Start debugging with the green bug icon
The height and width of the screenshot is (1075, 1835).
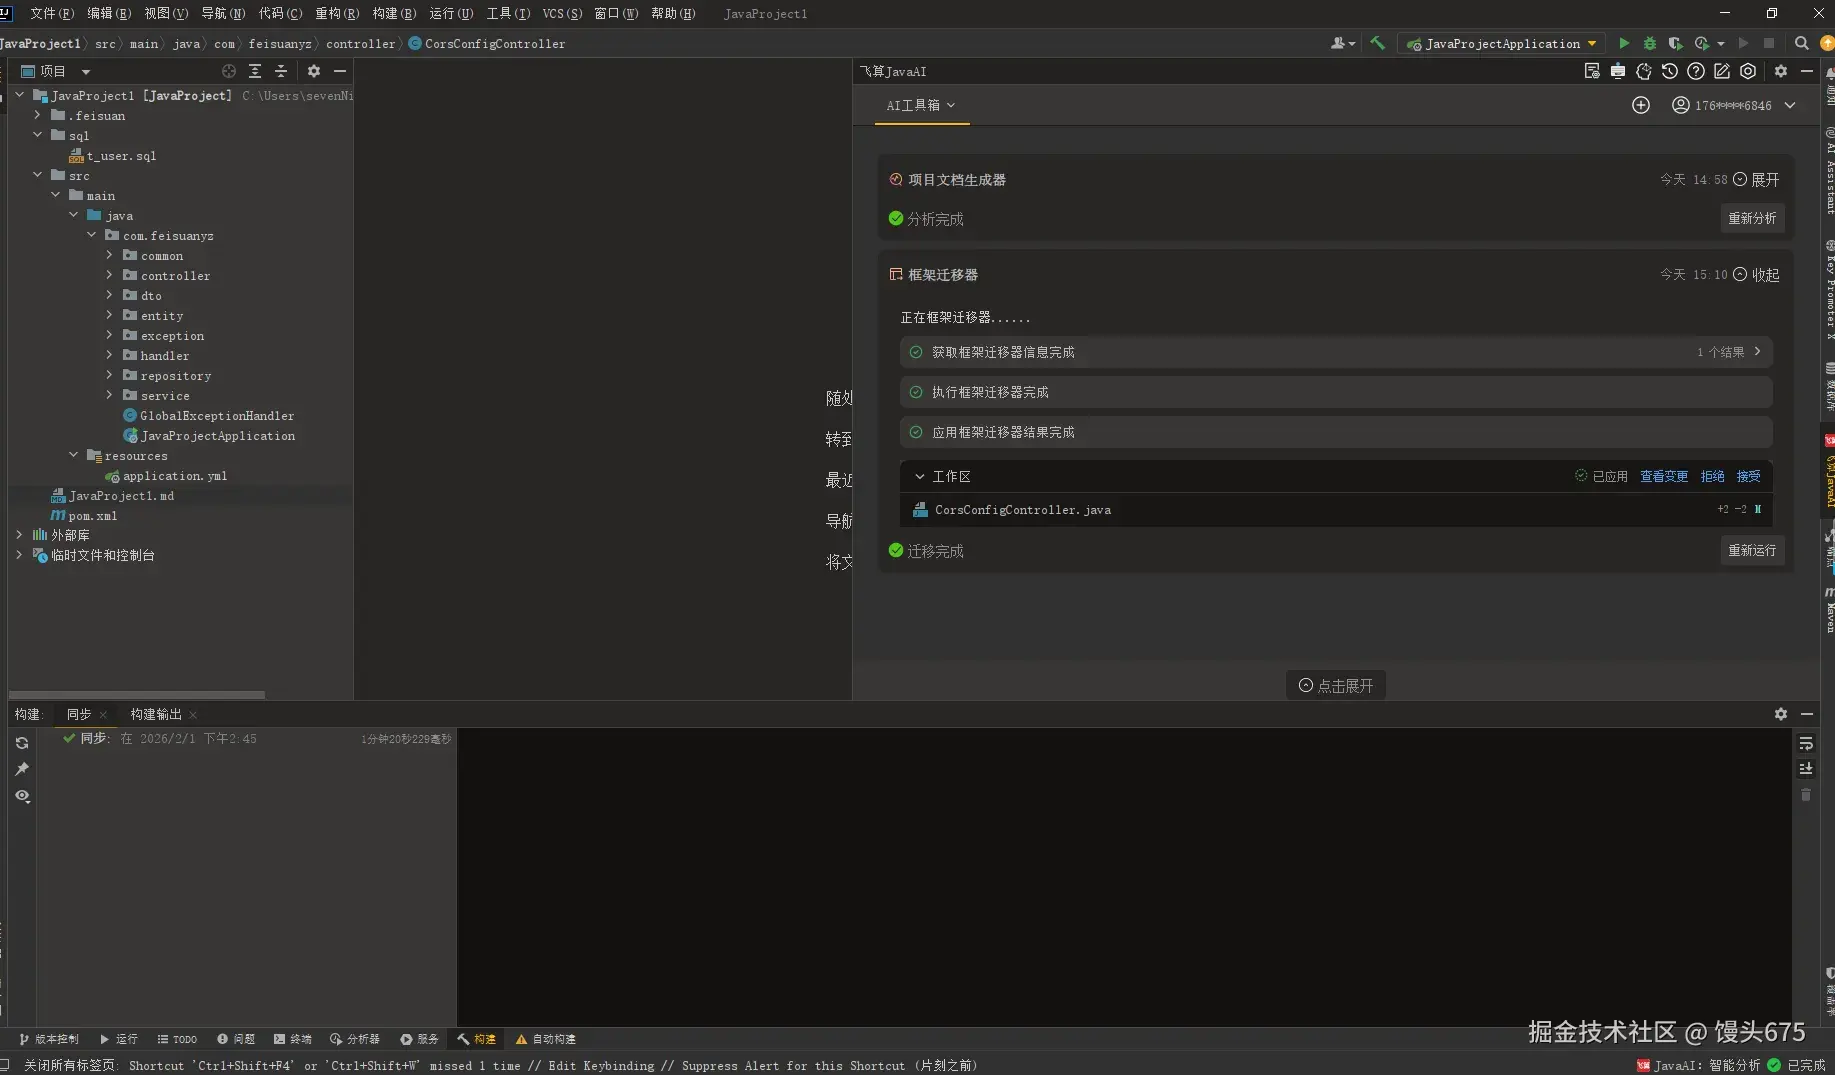pos(1650,43)
